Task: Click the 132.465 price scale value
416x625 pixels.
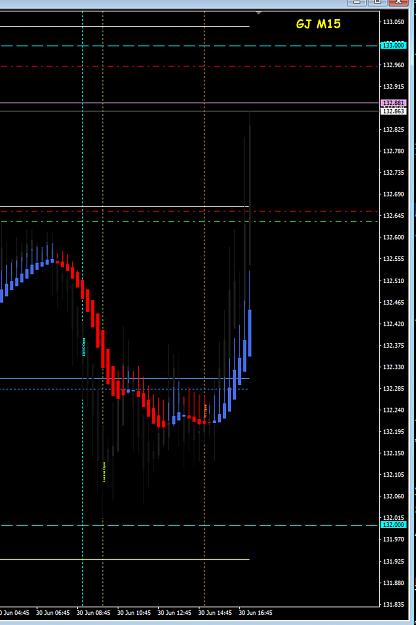Action: [393, 302]
